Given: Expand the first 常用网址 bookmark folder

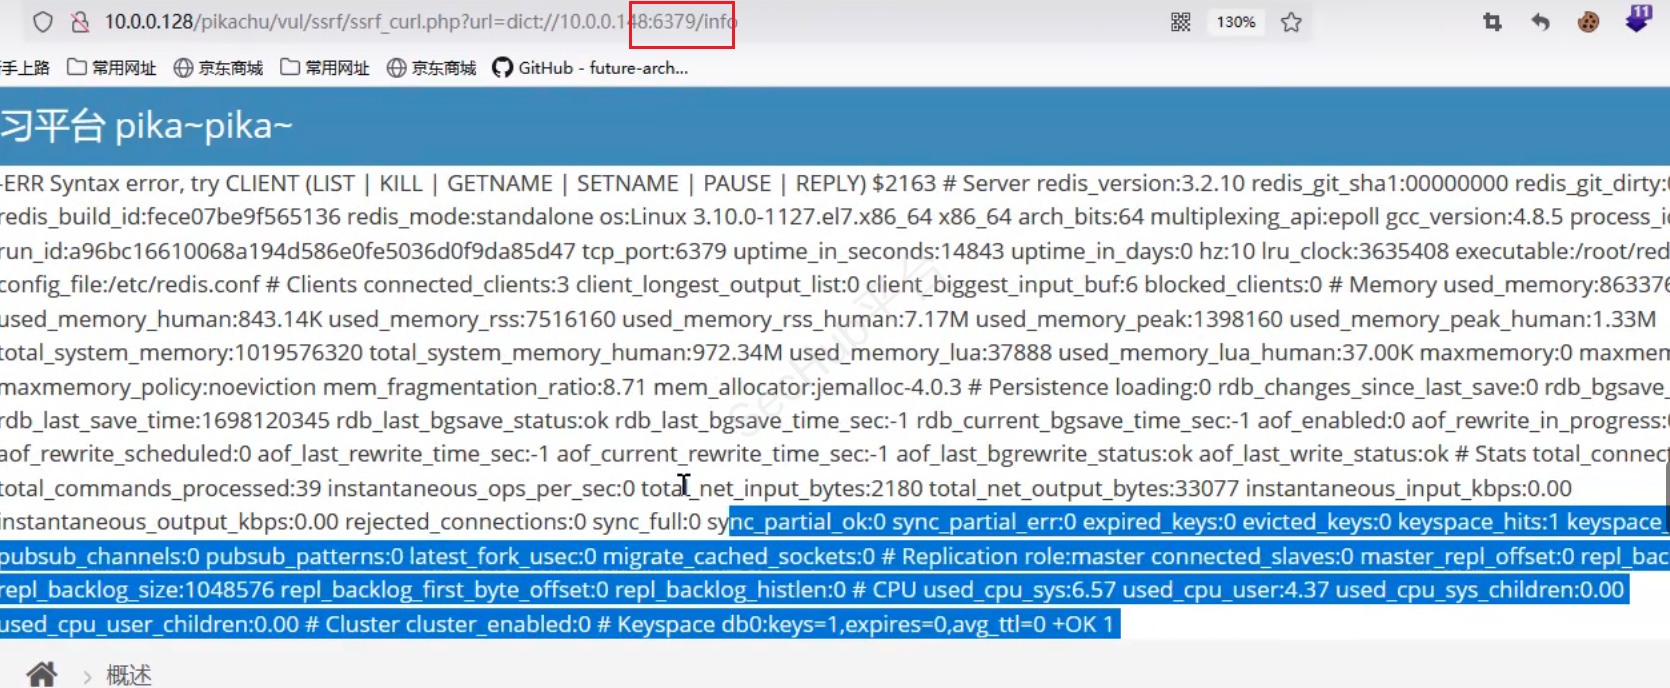Looking at the screenshot, I should click(112, 68).
